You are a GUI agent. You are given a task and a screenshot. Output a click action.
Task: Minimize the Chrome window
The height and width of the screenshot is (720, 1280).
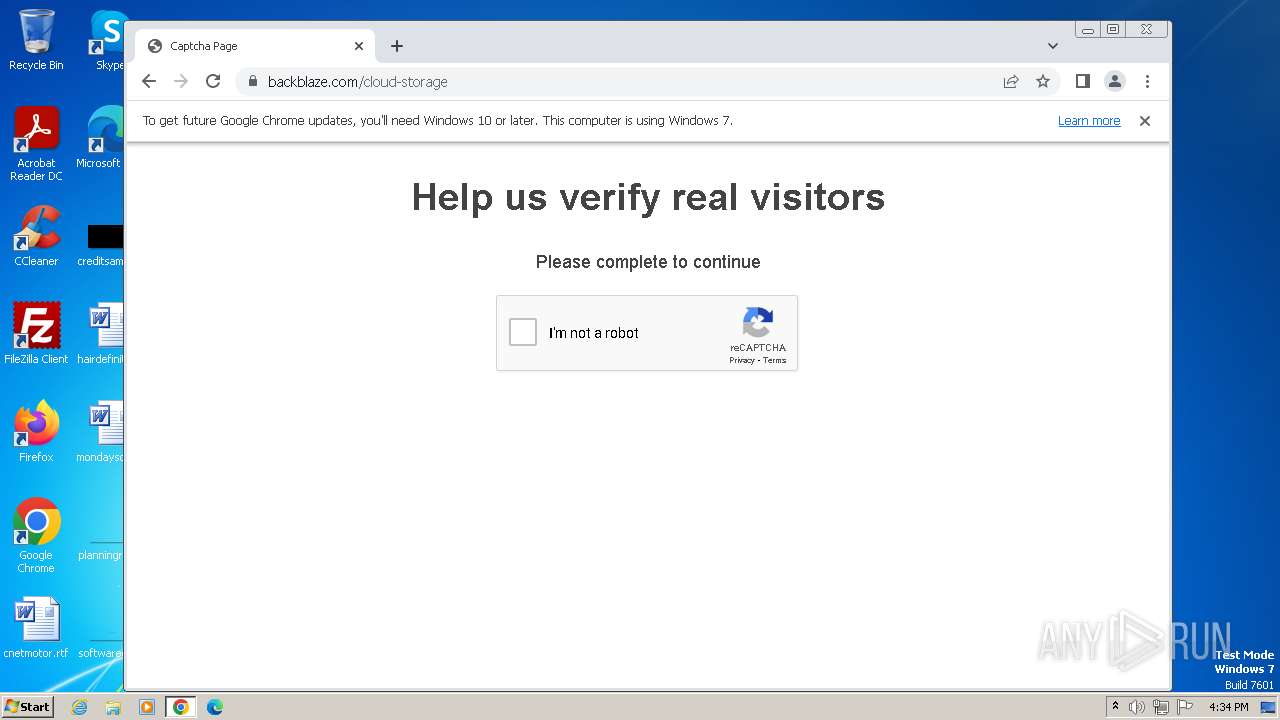(x=1088, y=30)
